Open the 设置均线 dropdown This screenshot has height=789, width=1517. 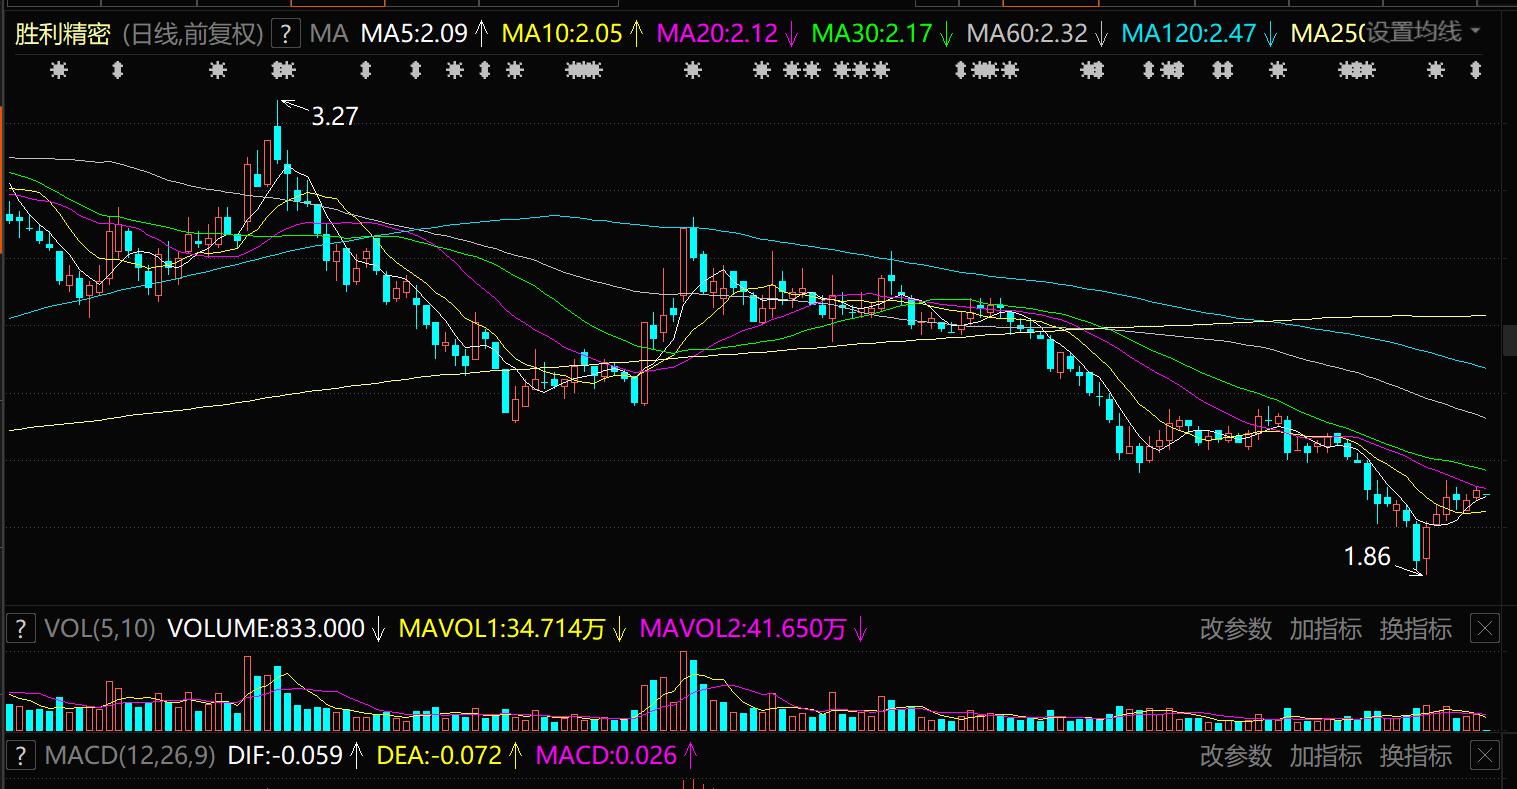click(x=1425, y=33)
